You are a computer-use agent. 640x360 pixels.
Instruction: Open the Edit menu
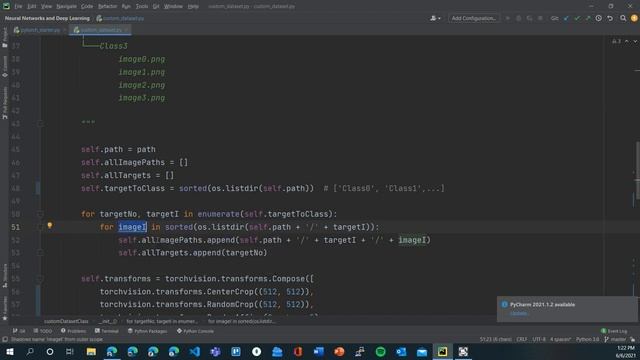[x=31, y=6]
